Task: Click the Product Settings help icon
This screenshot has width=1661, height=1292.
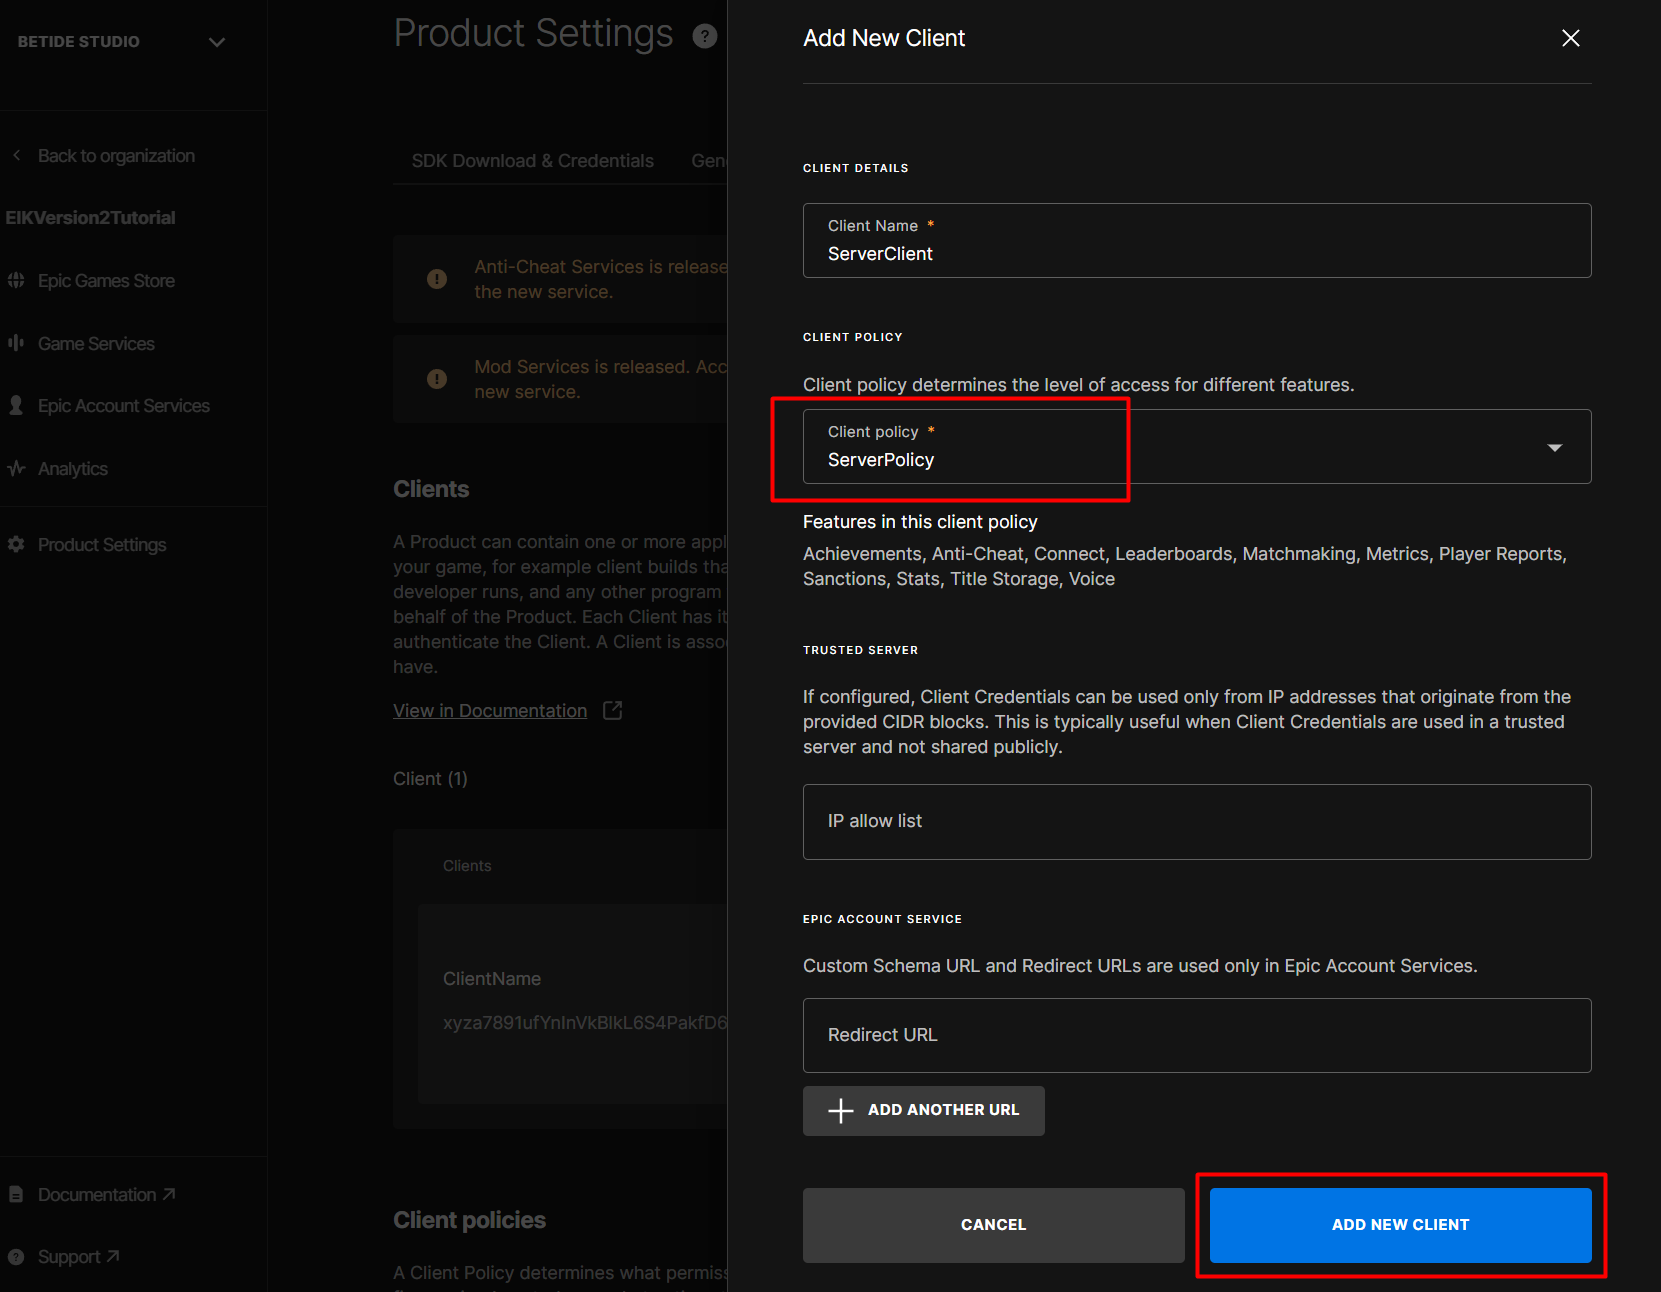Action: click(x=705, y=36)
